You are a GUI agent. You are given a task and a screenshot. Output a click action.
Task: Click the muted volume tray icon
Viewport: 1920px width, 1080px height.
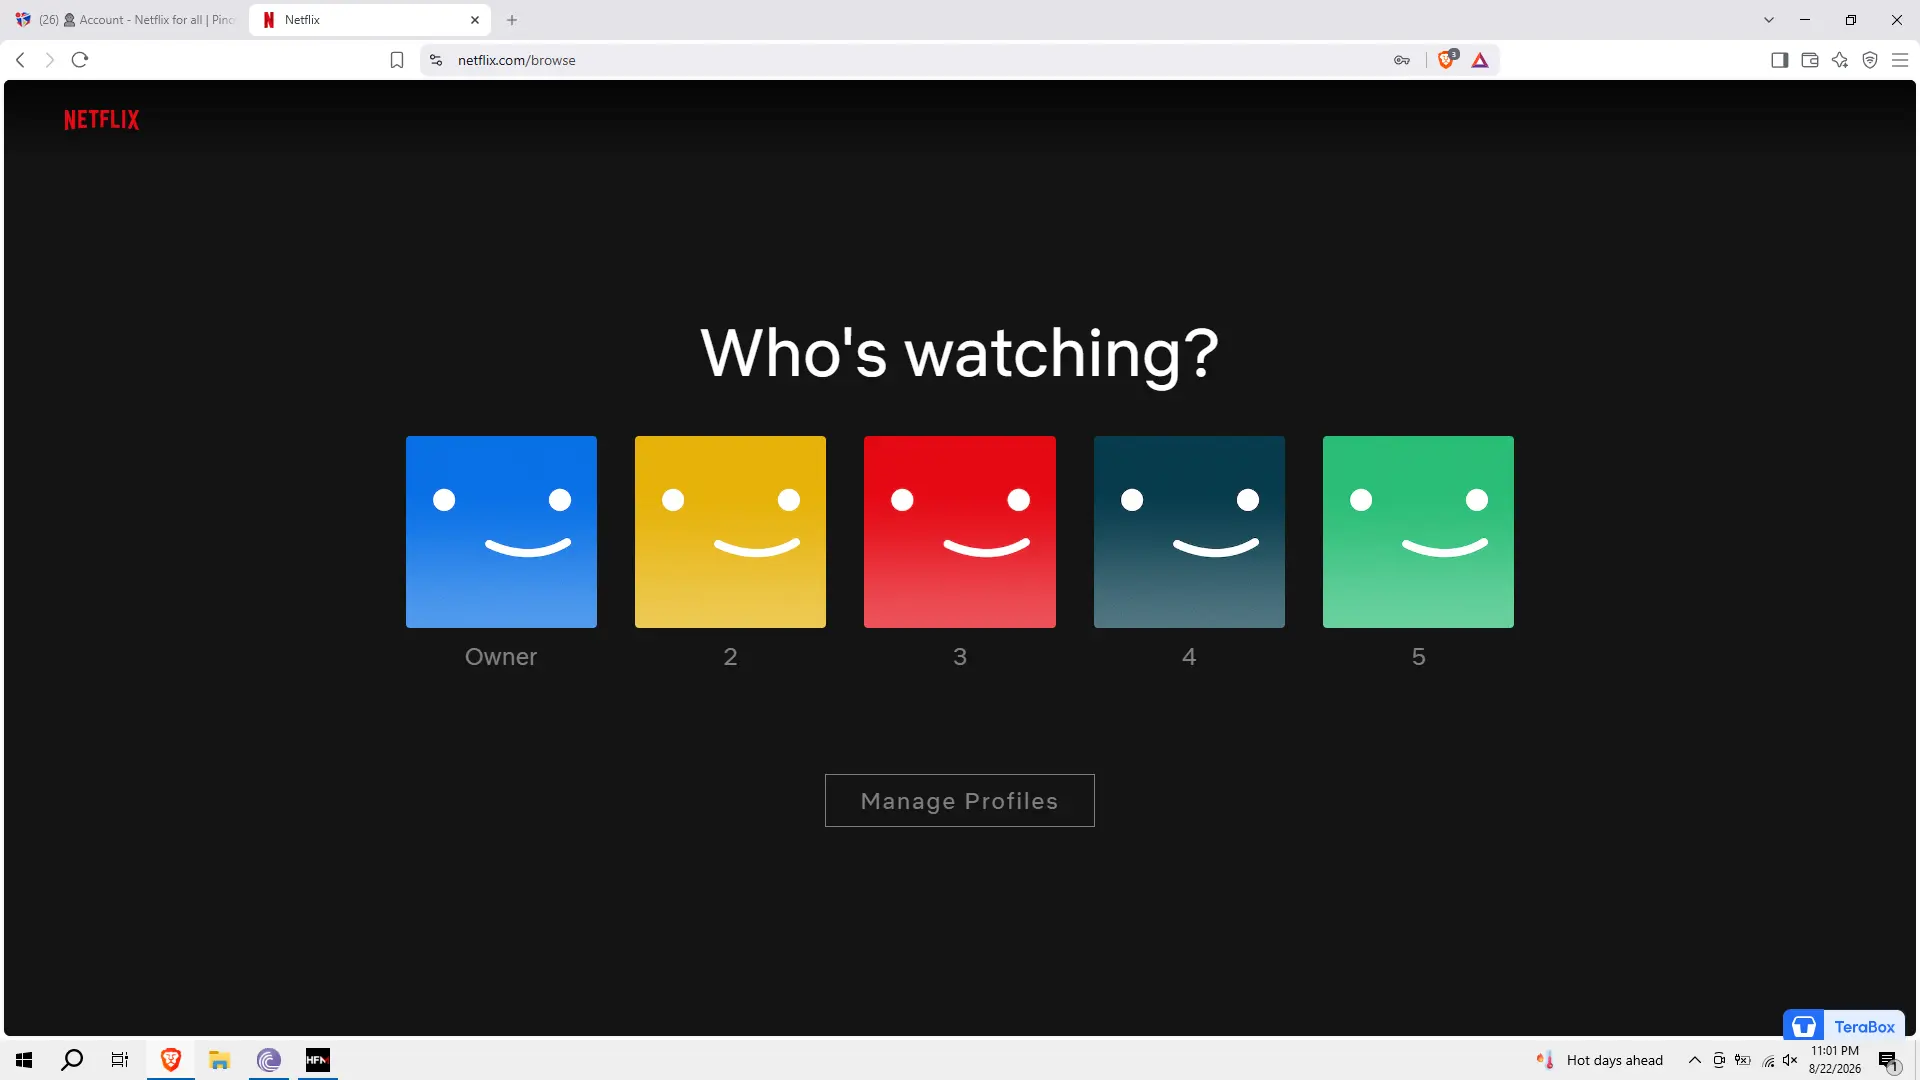1790,1060
